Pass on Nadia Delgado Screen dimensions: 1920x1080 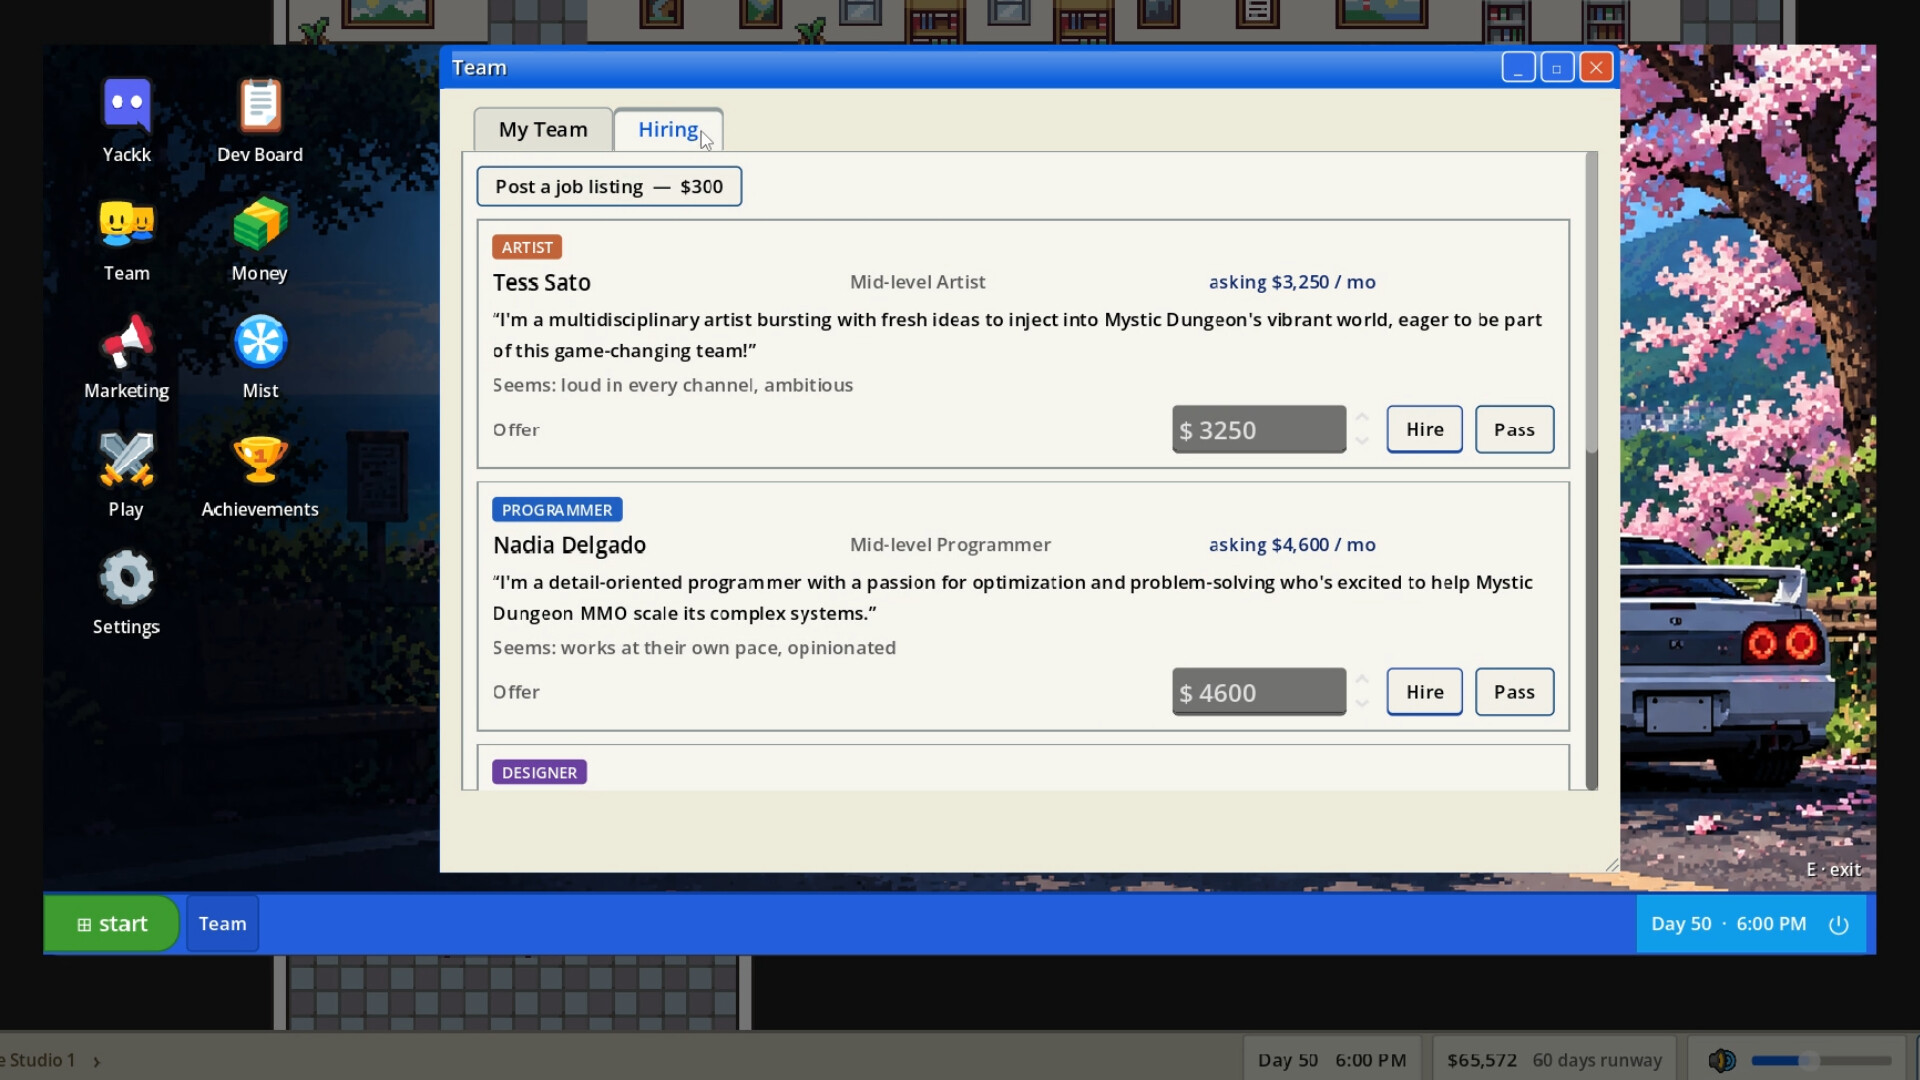1514,692
